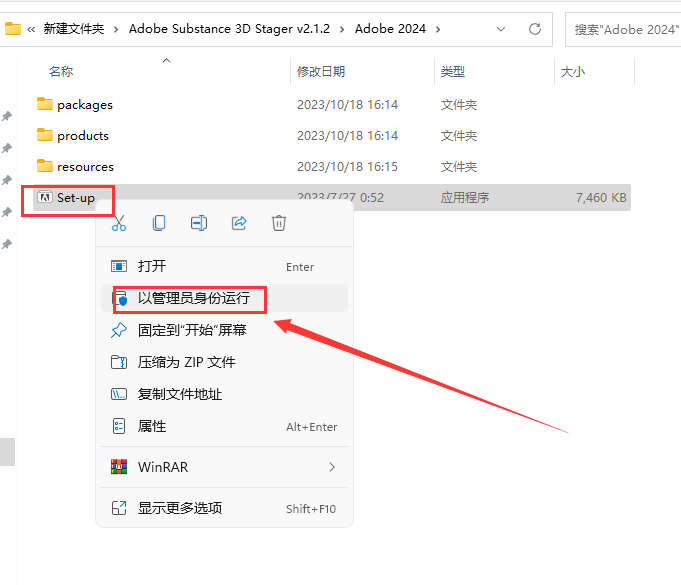
Task: Click the Set-up file name
Action: coord(76,198)
